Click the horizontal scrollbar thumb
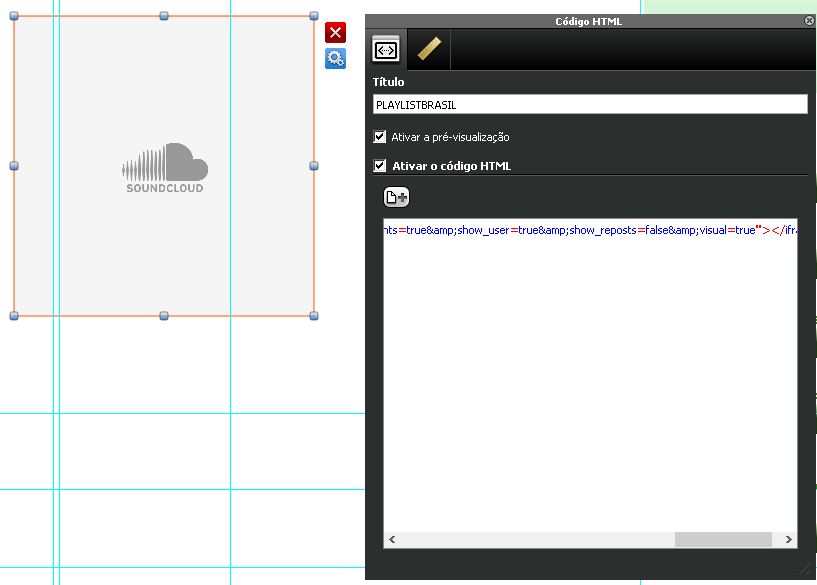The image size is (817, 585). 723,540
